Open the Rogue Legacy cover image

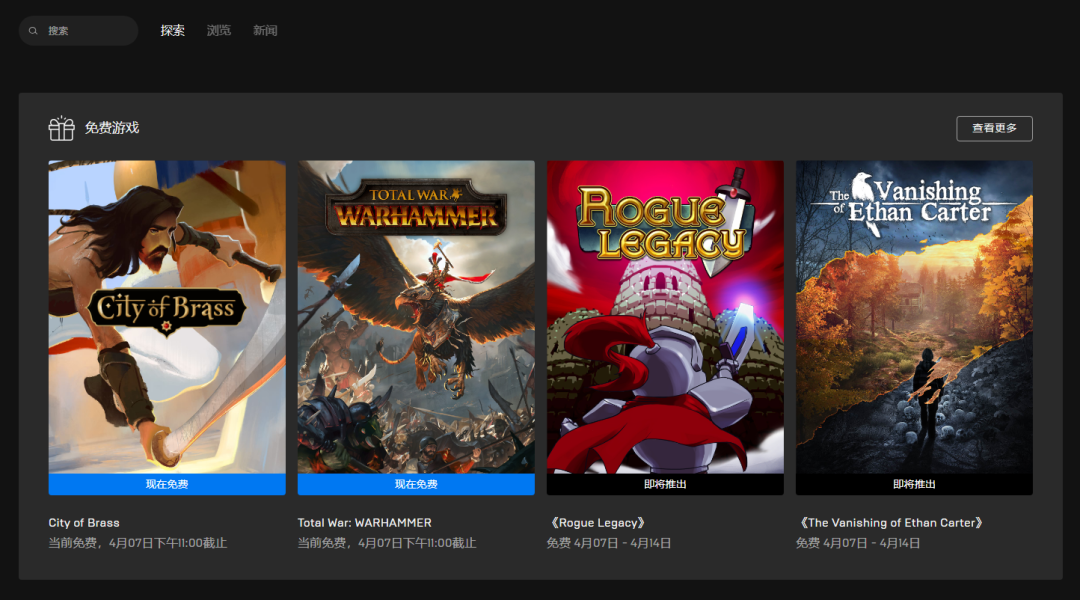[665, 318]
